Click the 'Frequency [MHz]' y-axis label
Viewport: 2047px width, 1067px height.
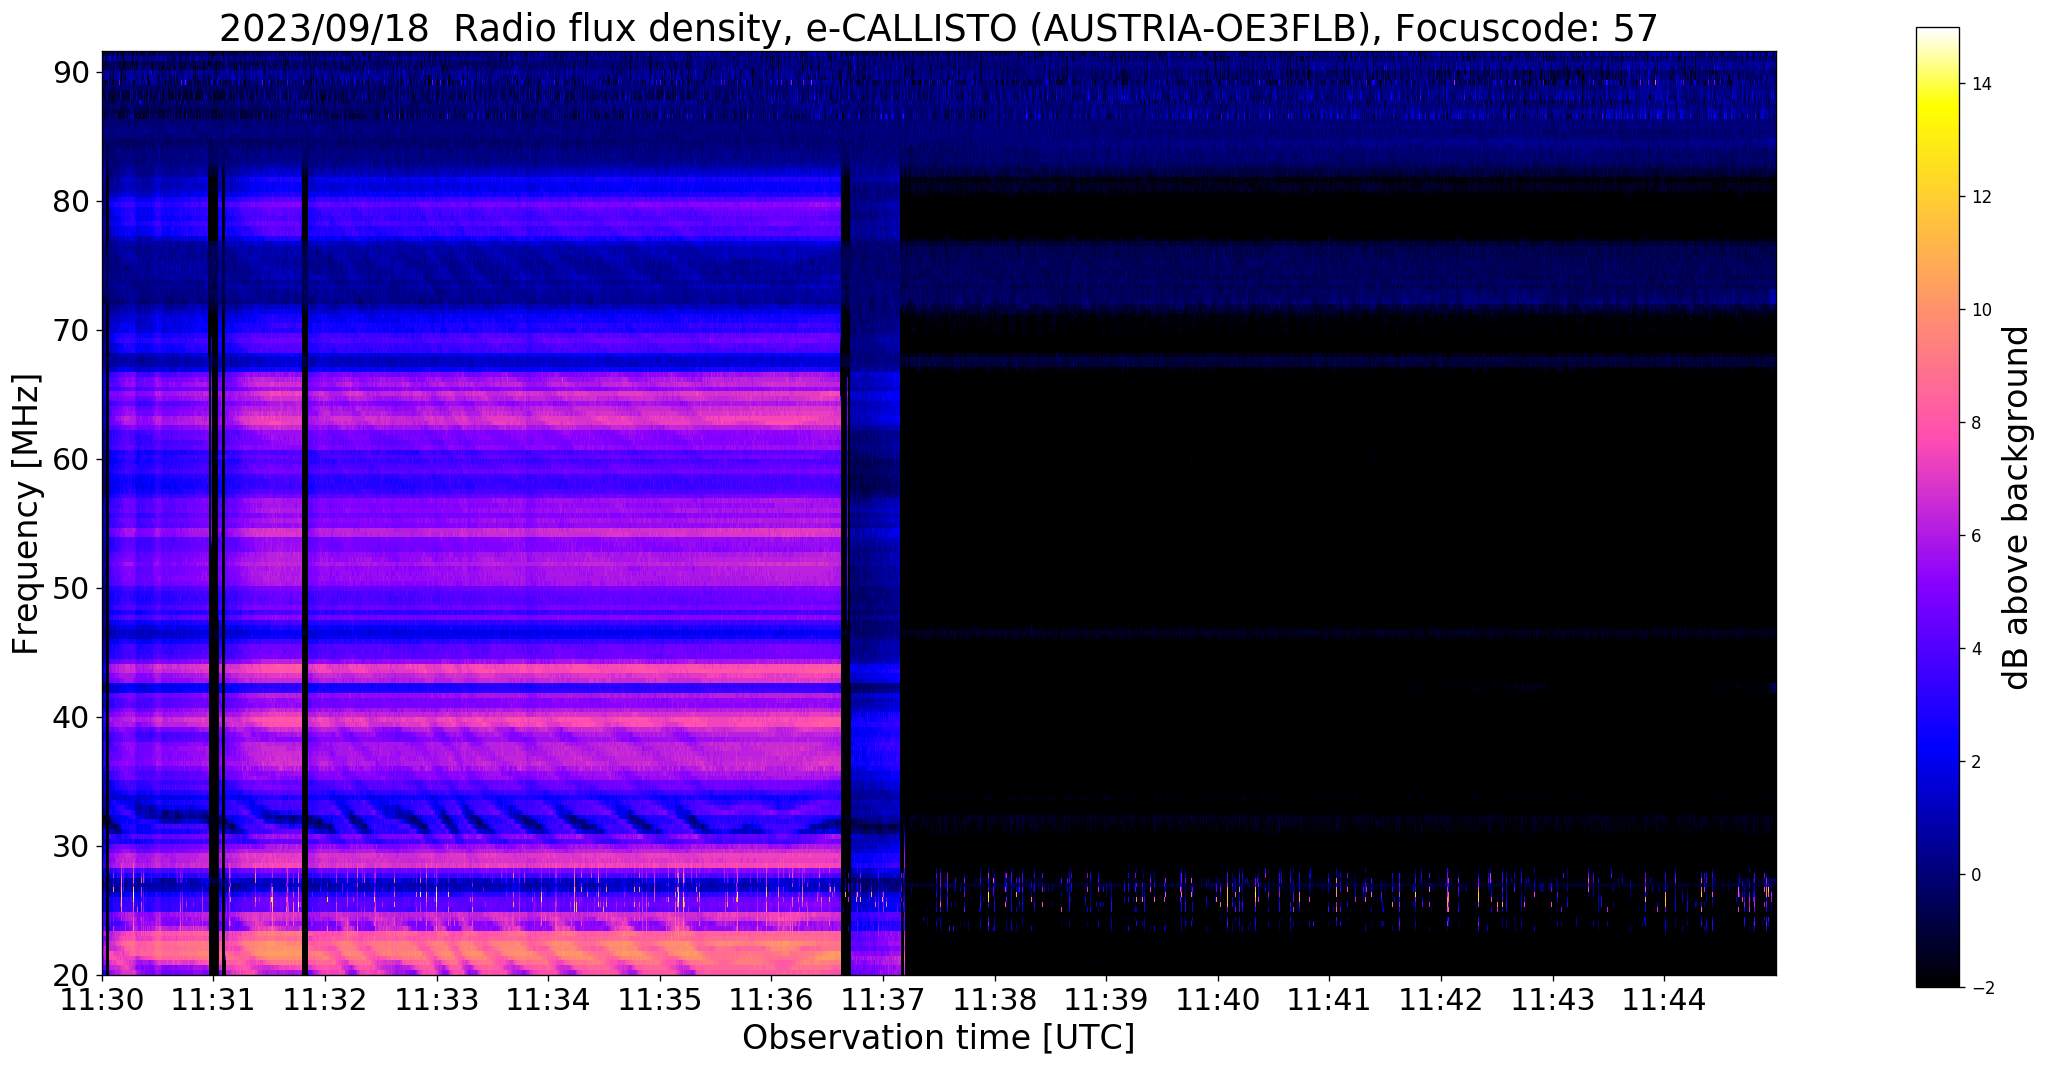[27, 514]
